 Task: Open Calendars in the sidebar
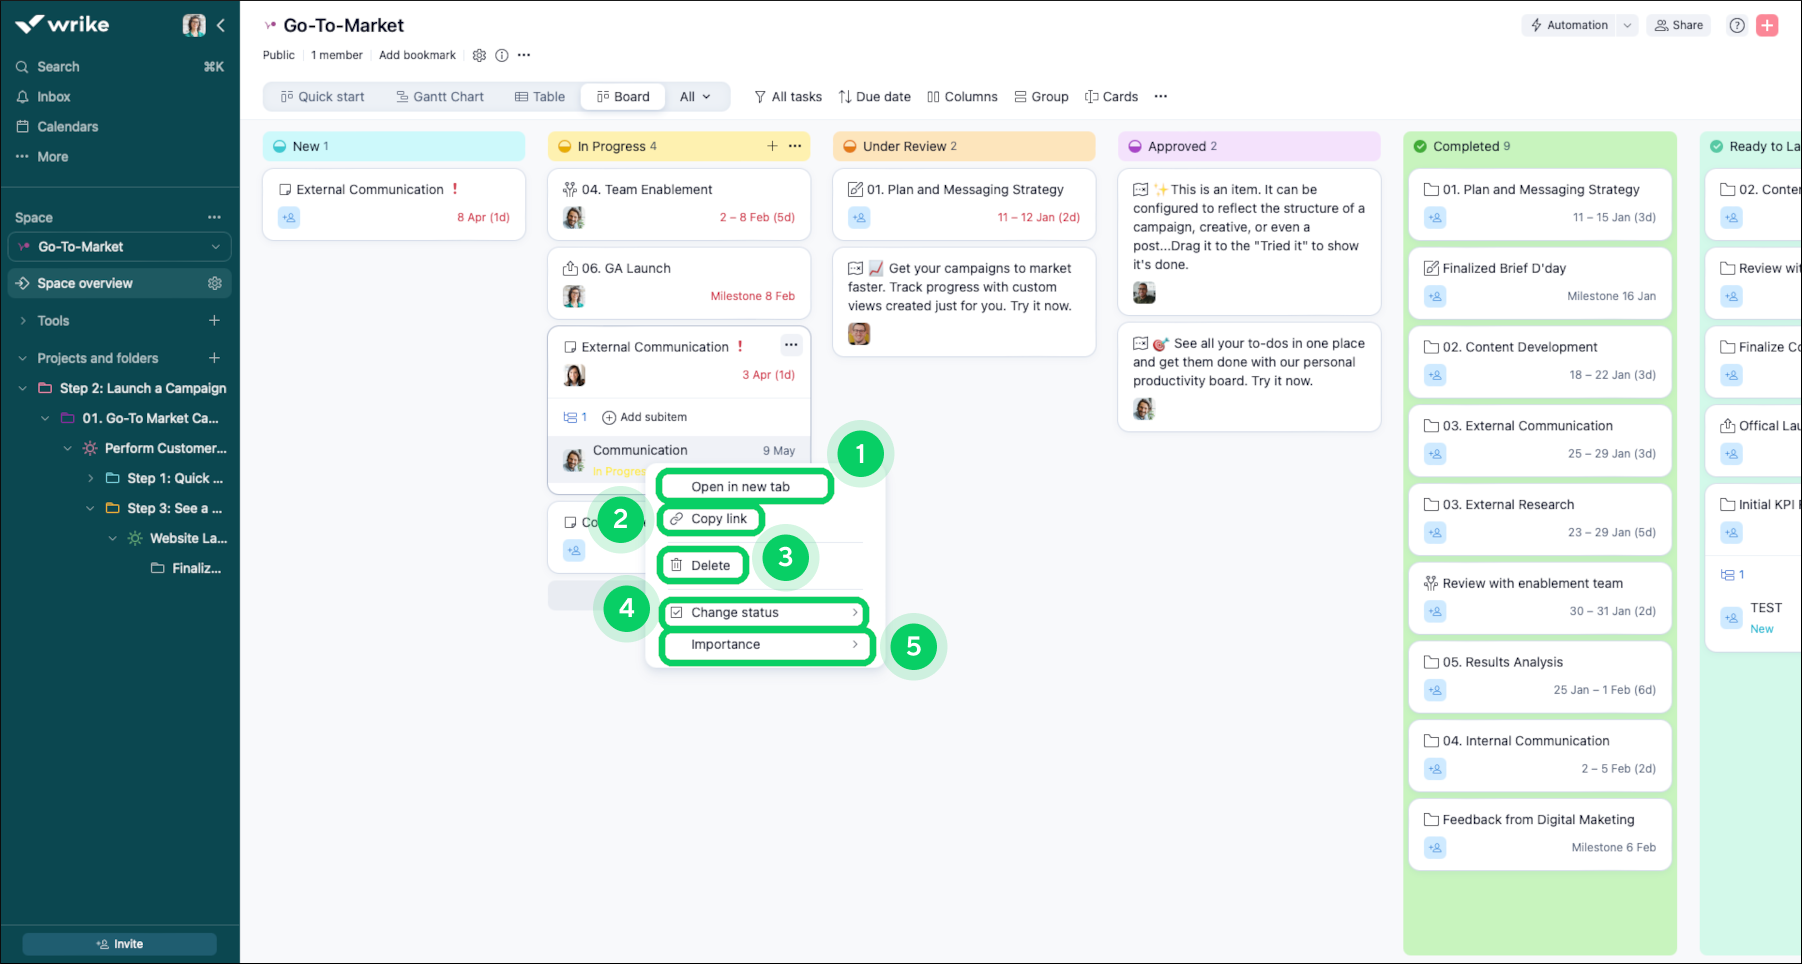68,126
